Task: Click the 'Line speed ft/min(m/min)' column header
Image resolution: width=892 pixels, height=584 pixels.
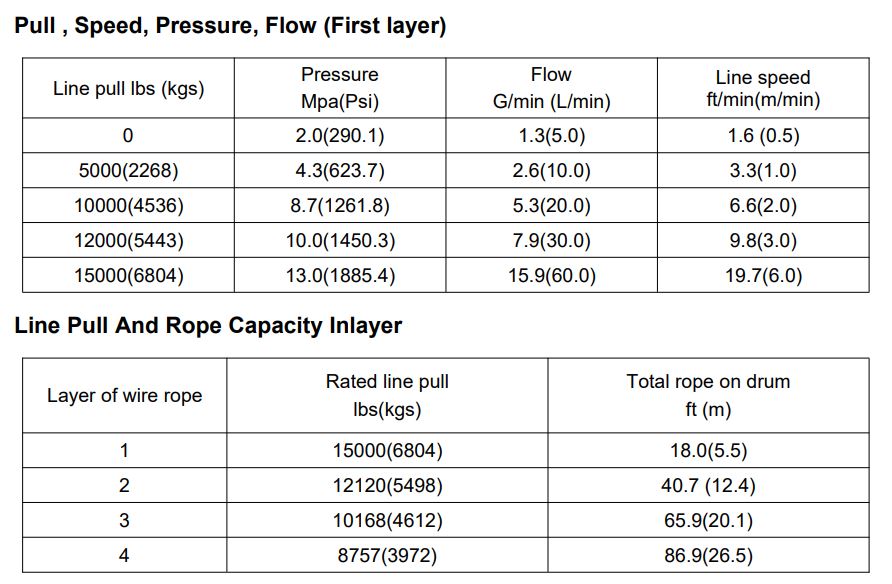Action: [763, 88]
